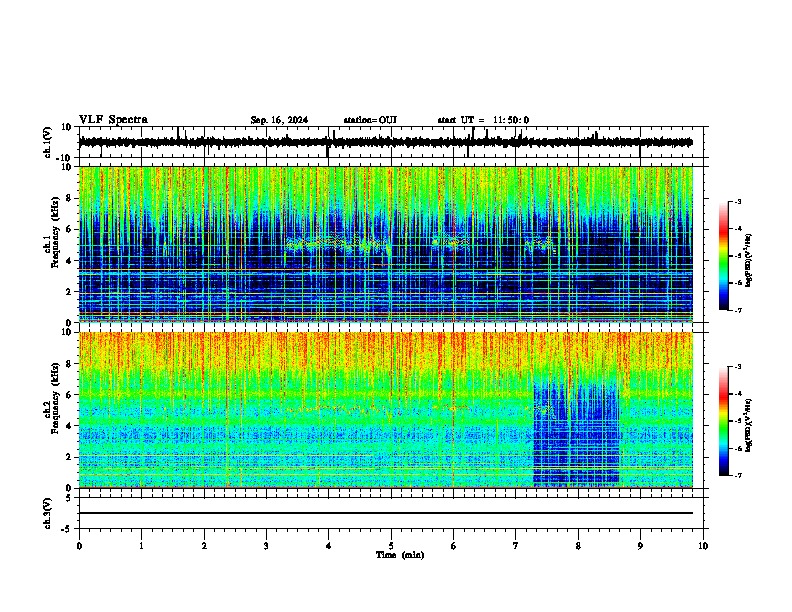Select the date text "Sep. 16, 2024"
Image resolution: width=792 pixels, height=612 pixels.
[x=279, y=120]
